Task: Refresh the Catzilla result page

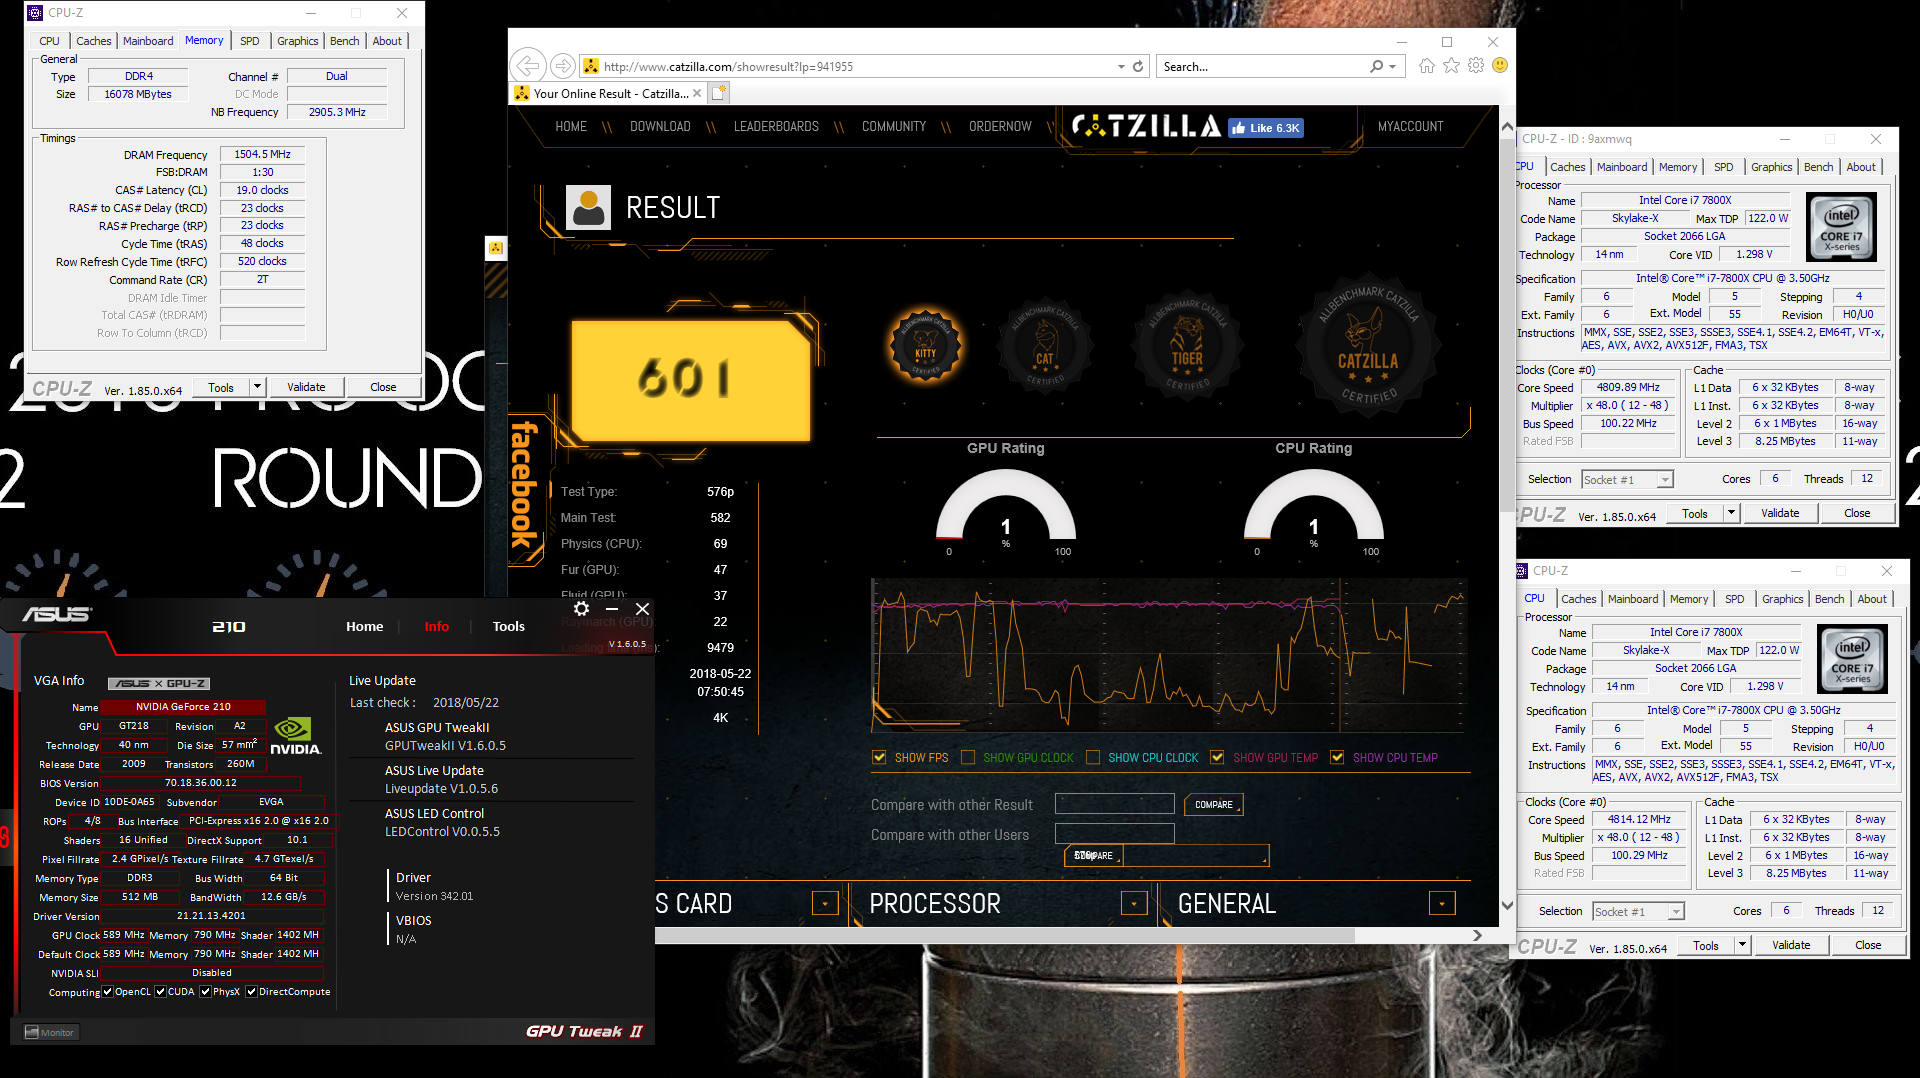Action: click(1137, 66)
